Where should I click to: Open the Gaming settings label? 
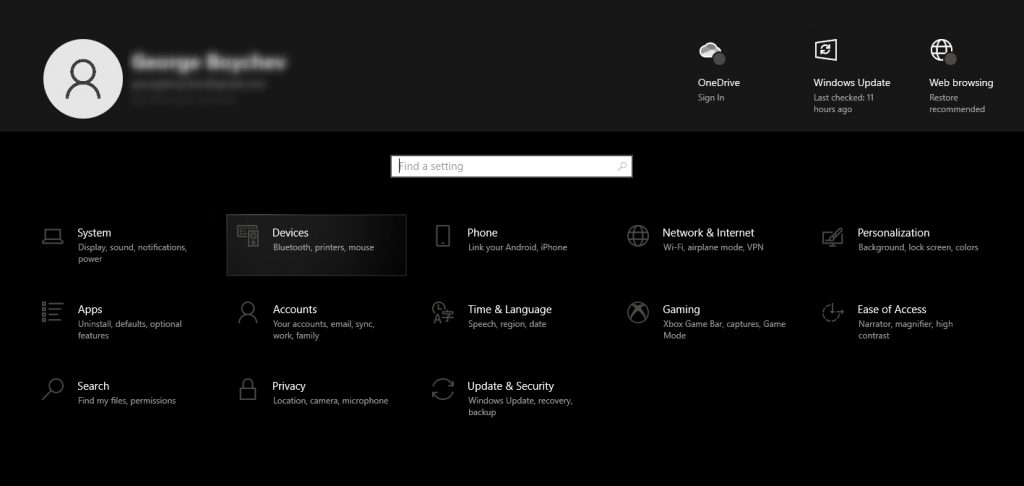click(x=681, y=309)
